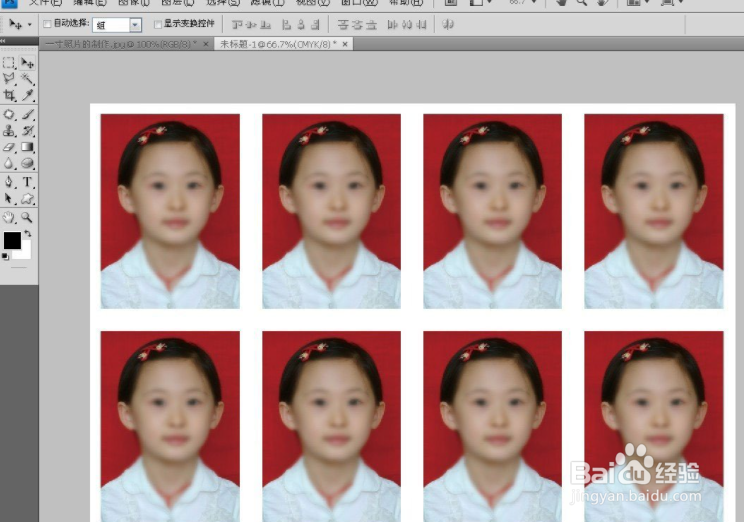Switch to 一寸照片的制作.jpg document tab
The height and width of the screenshot is (522, 744).
click(121, 44)
